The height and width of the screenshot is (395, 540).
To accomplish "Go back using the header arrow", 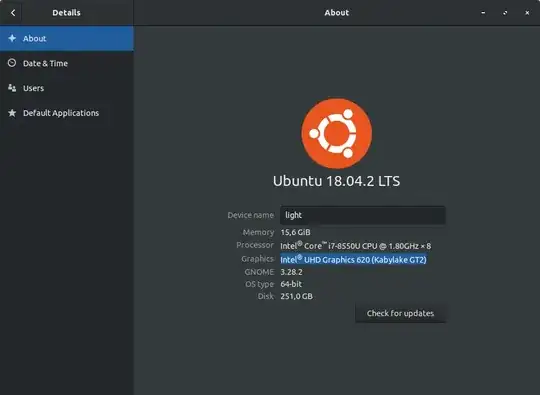I will pyautogui.click(x=13, y=13).
